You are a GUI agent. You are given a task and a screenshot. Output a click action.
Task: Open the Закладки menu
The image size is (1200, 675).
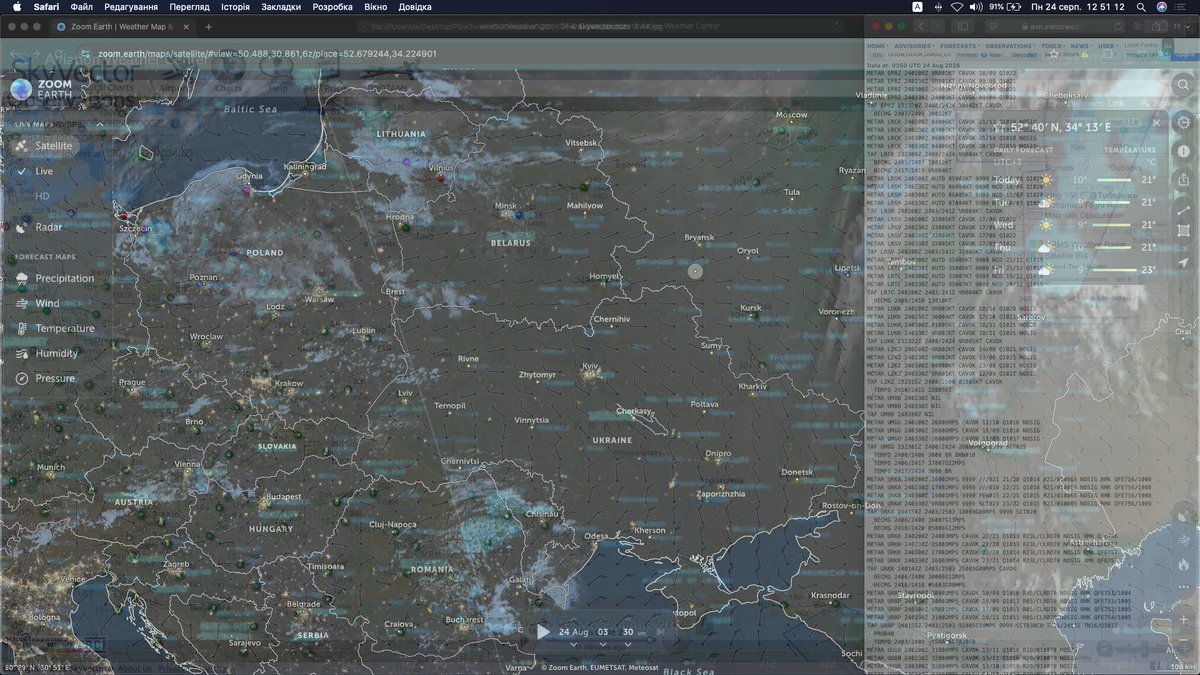[281, 7]
